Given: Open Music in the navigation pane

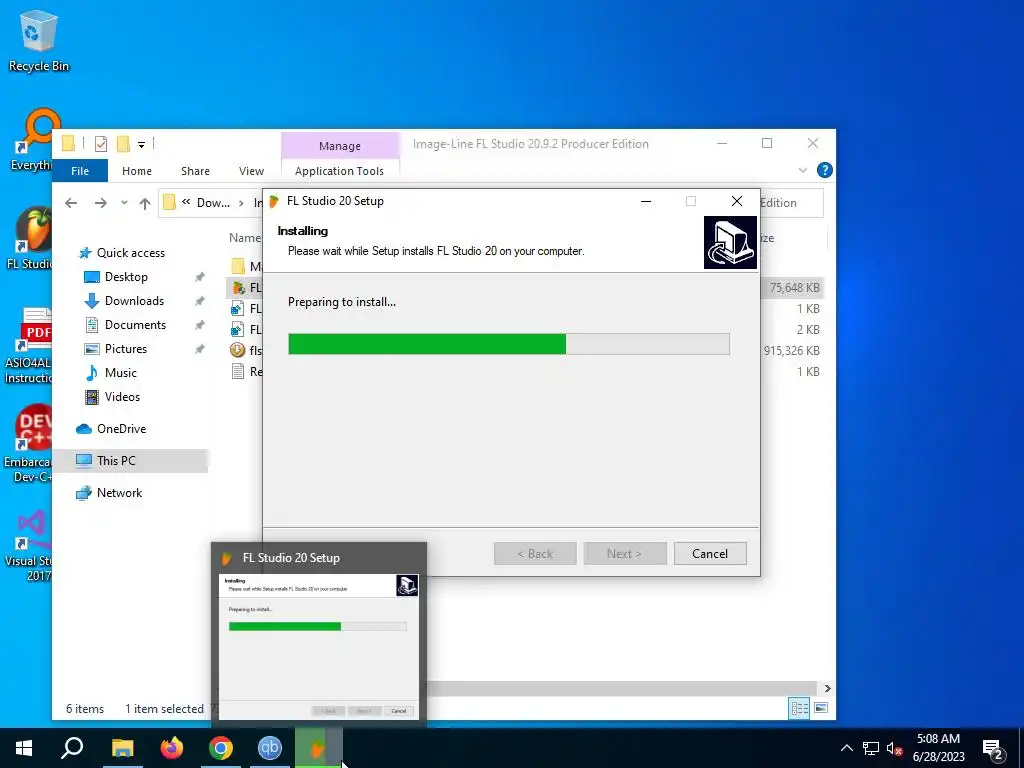Looking at the screenshot, I should tap(121, 373).
